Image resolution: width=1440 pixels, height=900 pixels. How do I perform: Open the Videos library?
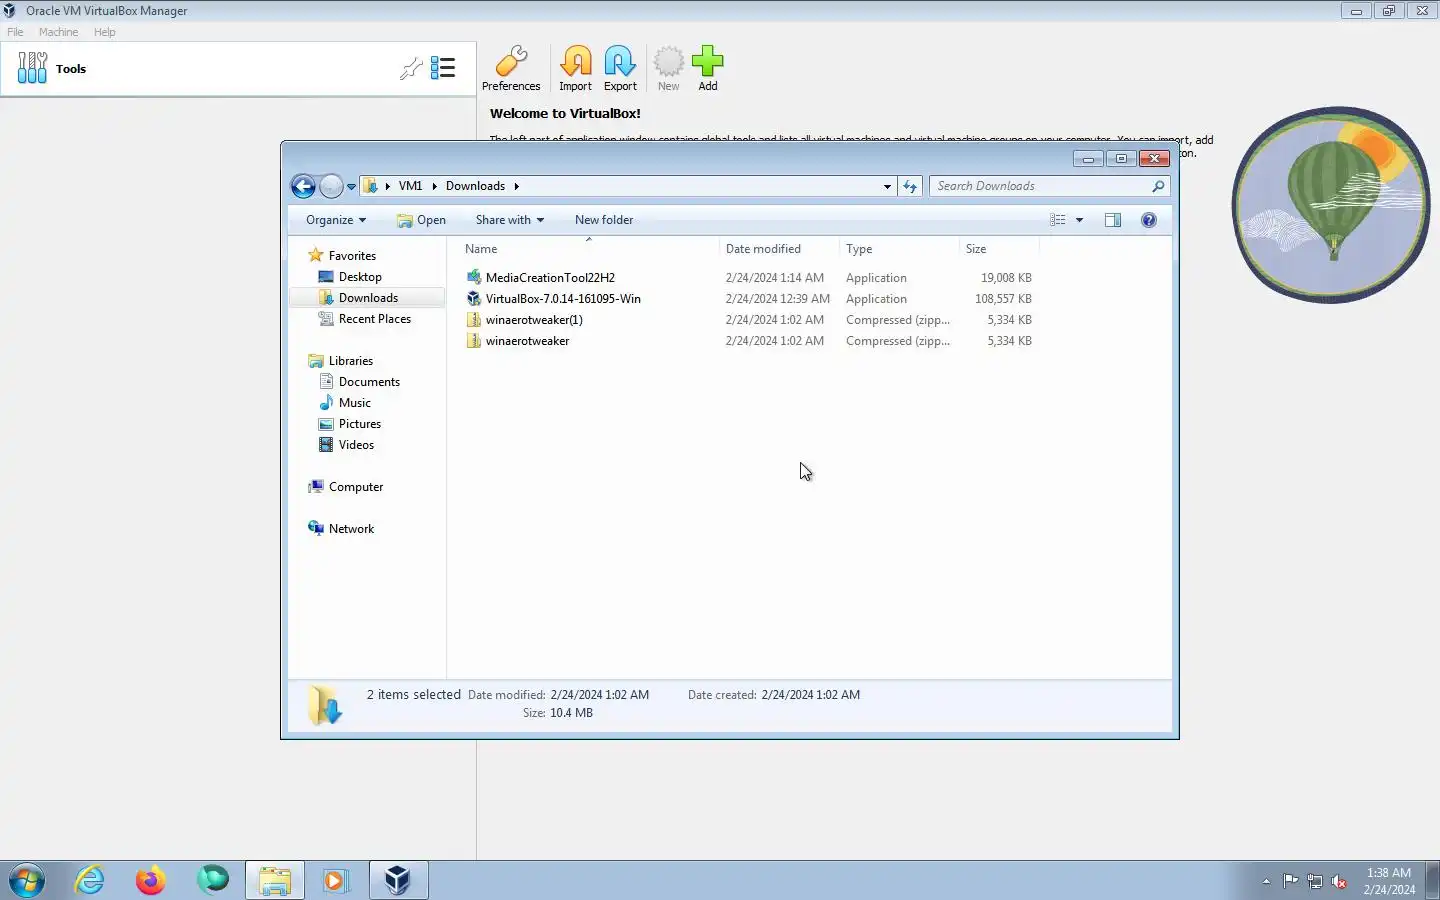click(356, 445)
